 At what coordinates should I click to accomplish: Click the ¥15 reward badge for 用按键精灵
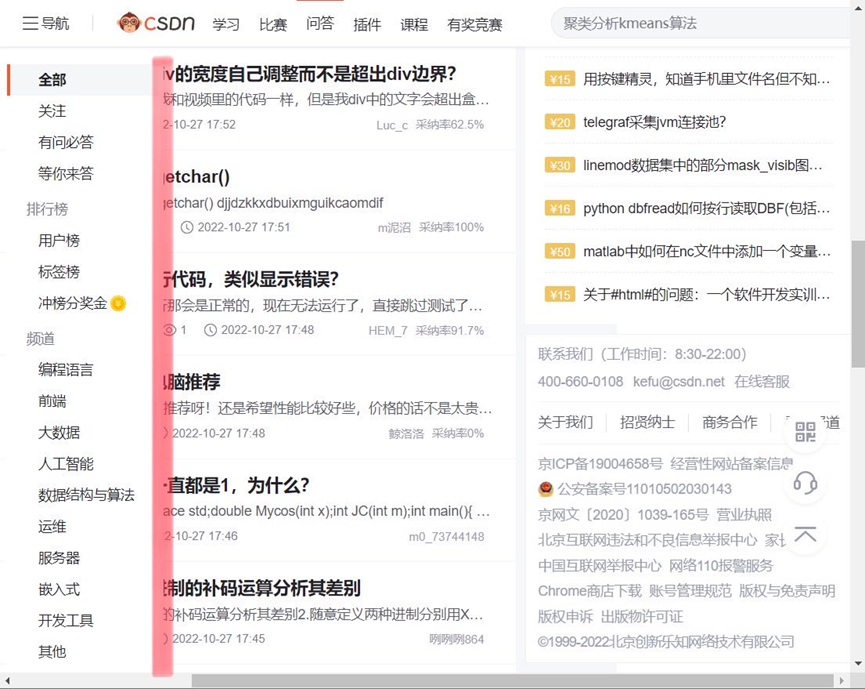(559, 79)
